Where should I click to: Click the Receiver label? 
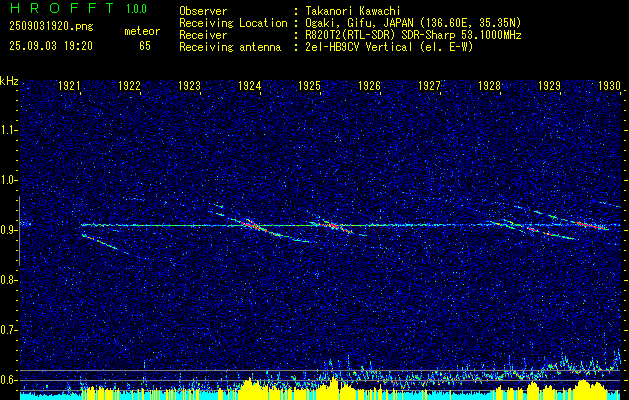point(203,35)
